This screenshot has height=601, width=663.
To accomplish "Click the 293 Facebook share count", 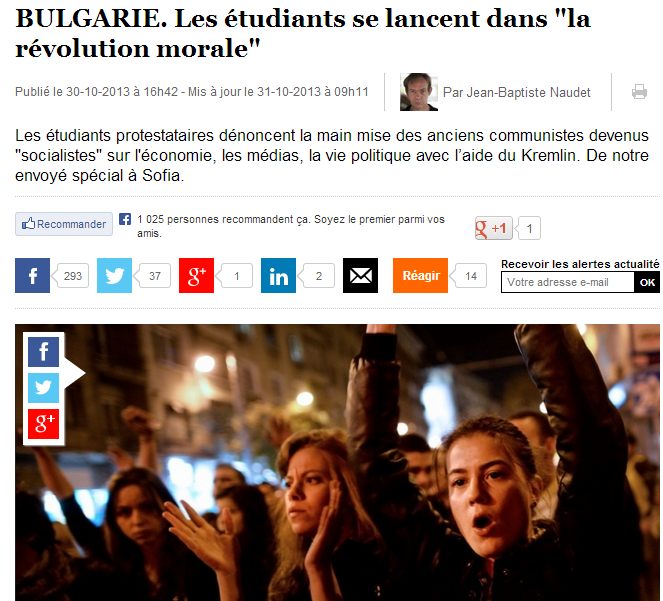I will pos(72,276).
